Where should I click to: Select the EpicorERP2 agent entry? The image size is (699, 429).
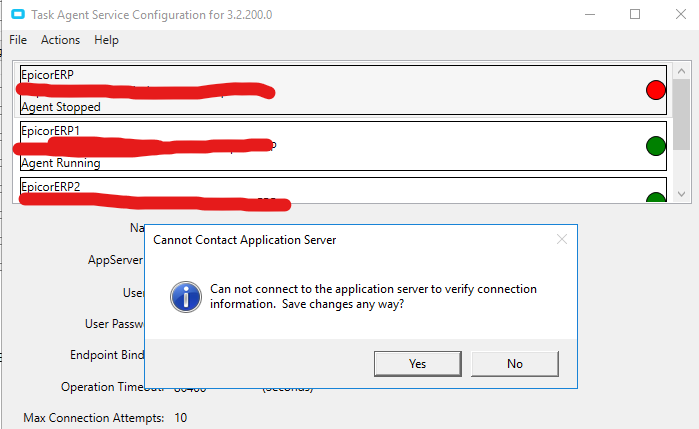pos(330,190)
